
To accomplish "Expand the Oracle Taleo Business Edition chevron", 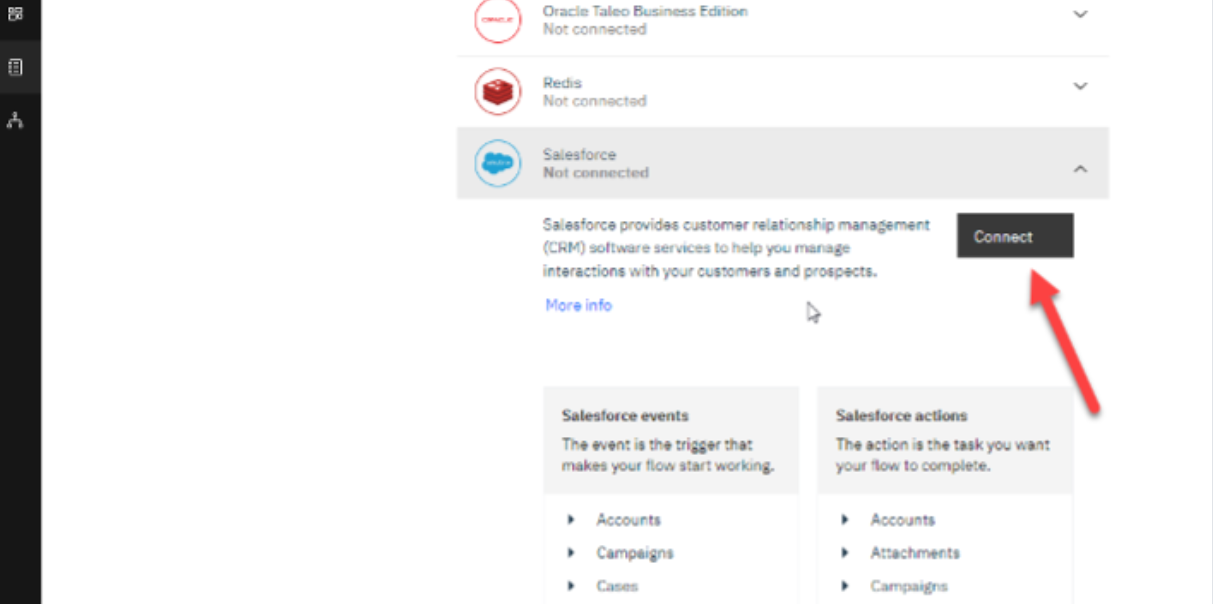I will (1080, 15).
